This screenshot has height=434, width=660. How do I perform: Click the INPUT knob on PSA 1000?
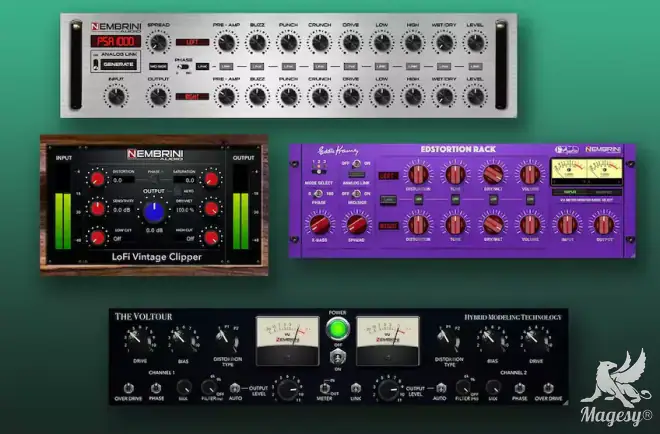[x=116, y=96]
